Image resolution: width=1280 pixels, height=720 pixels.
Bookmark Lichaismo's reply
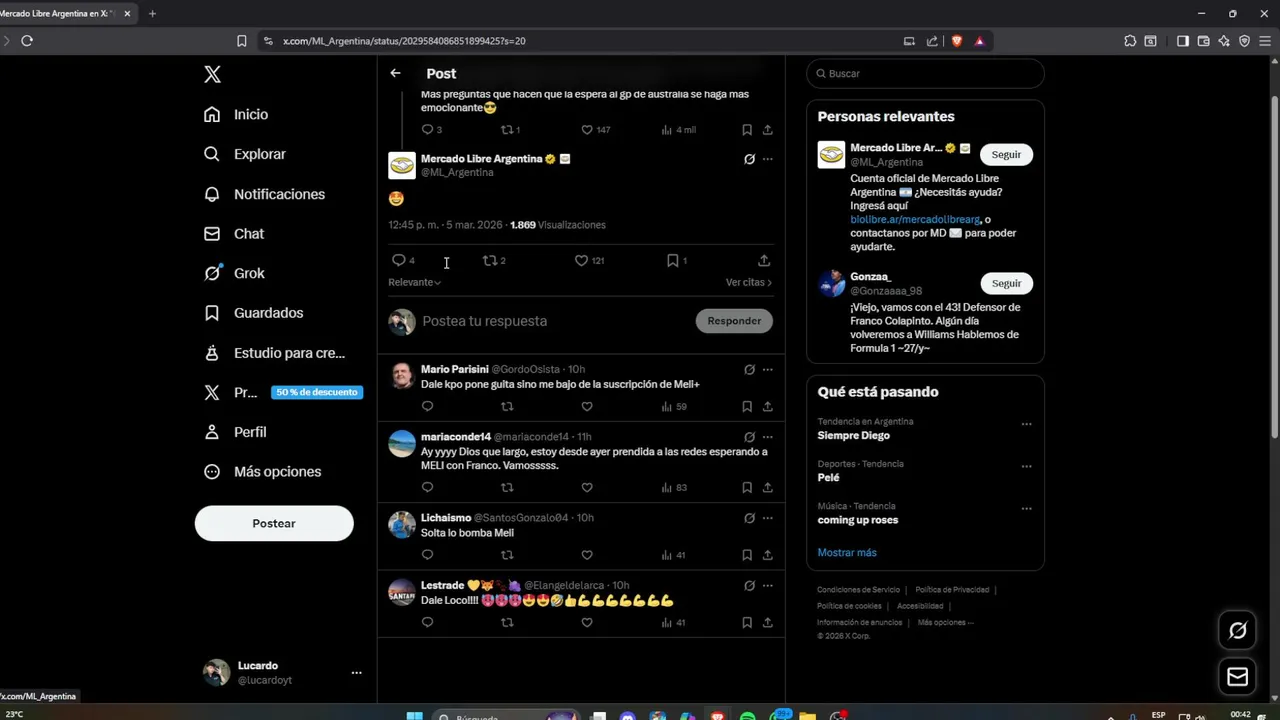click(x=747, y=555)
